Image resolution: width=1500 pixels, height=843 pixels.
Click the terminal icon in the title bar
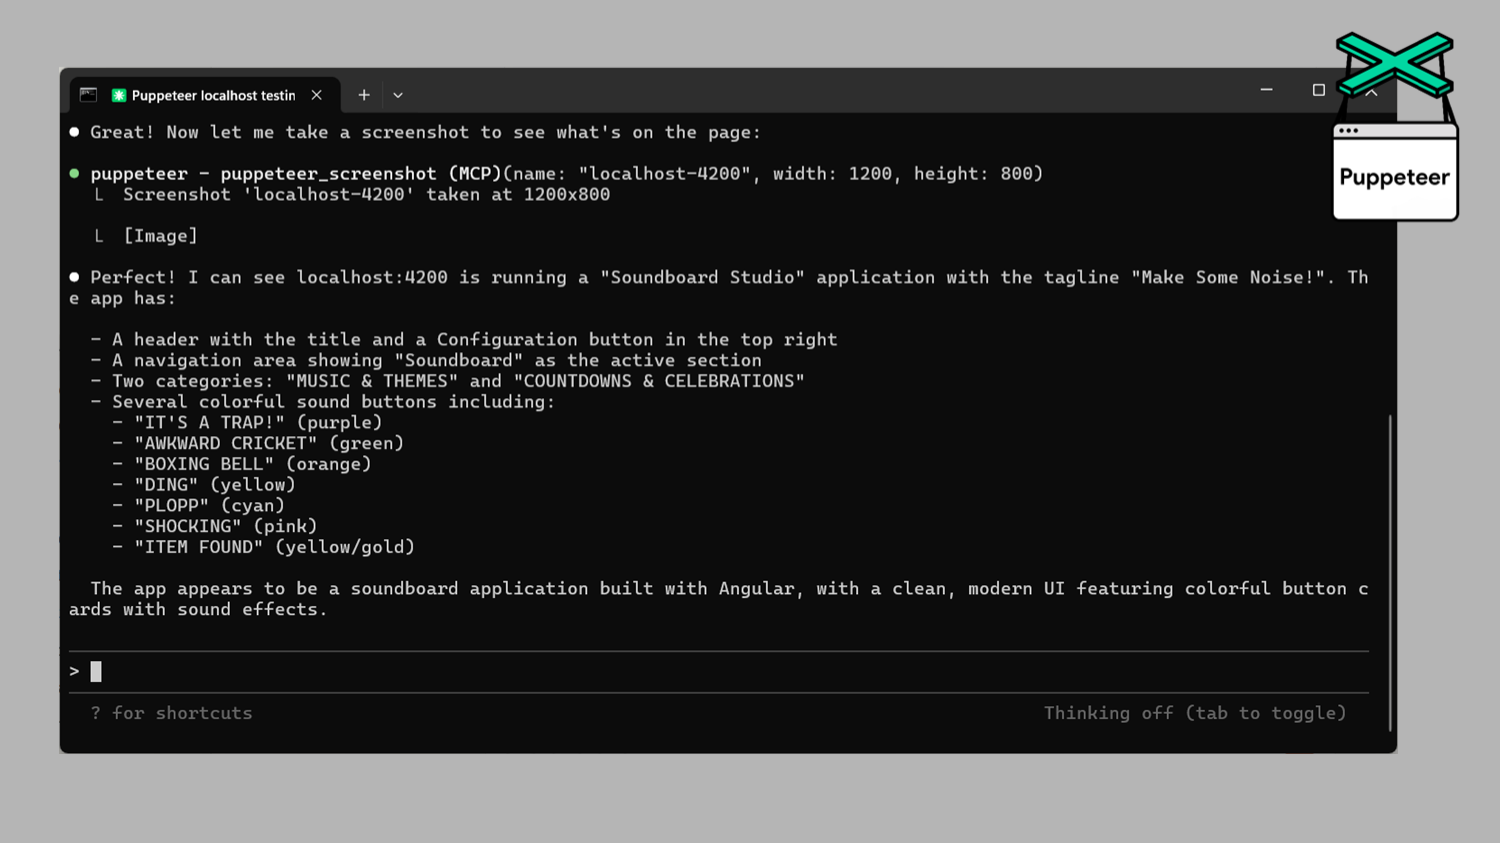coord(88,95)
